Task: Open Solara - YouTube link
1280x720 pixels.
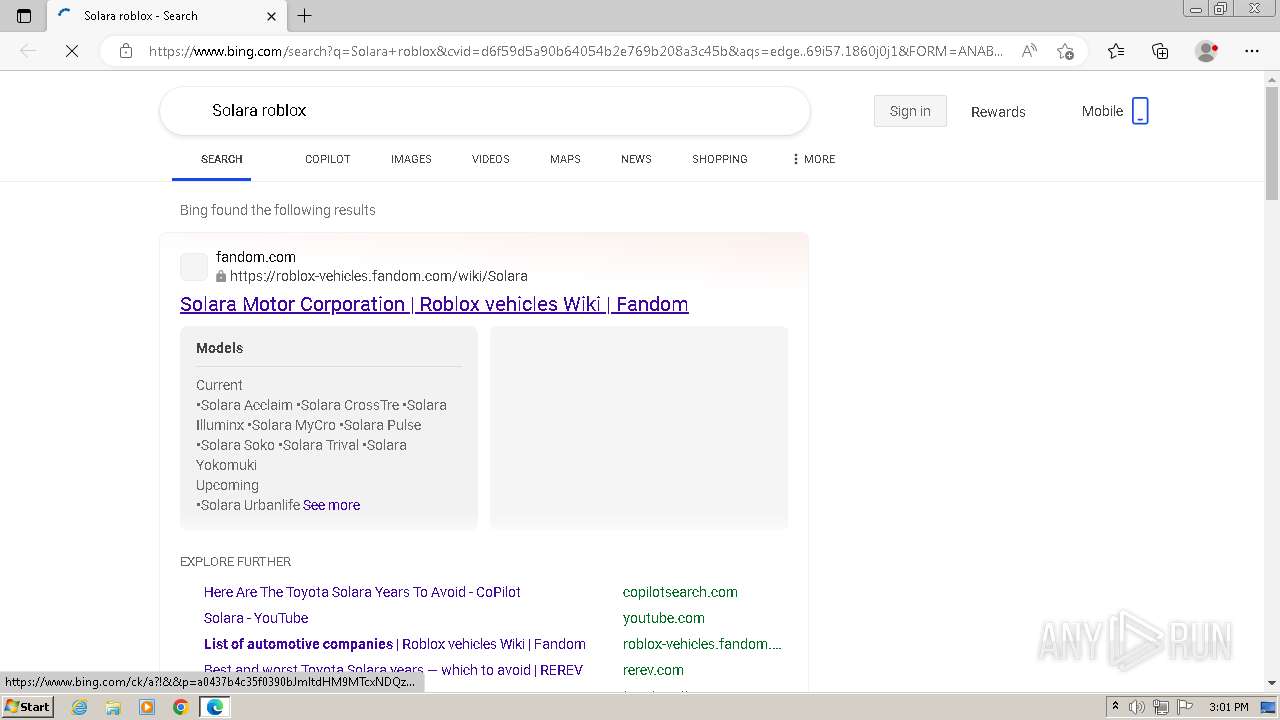Action: 256,618
